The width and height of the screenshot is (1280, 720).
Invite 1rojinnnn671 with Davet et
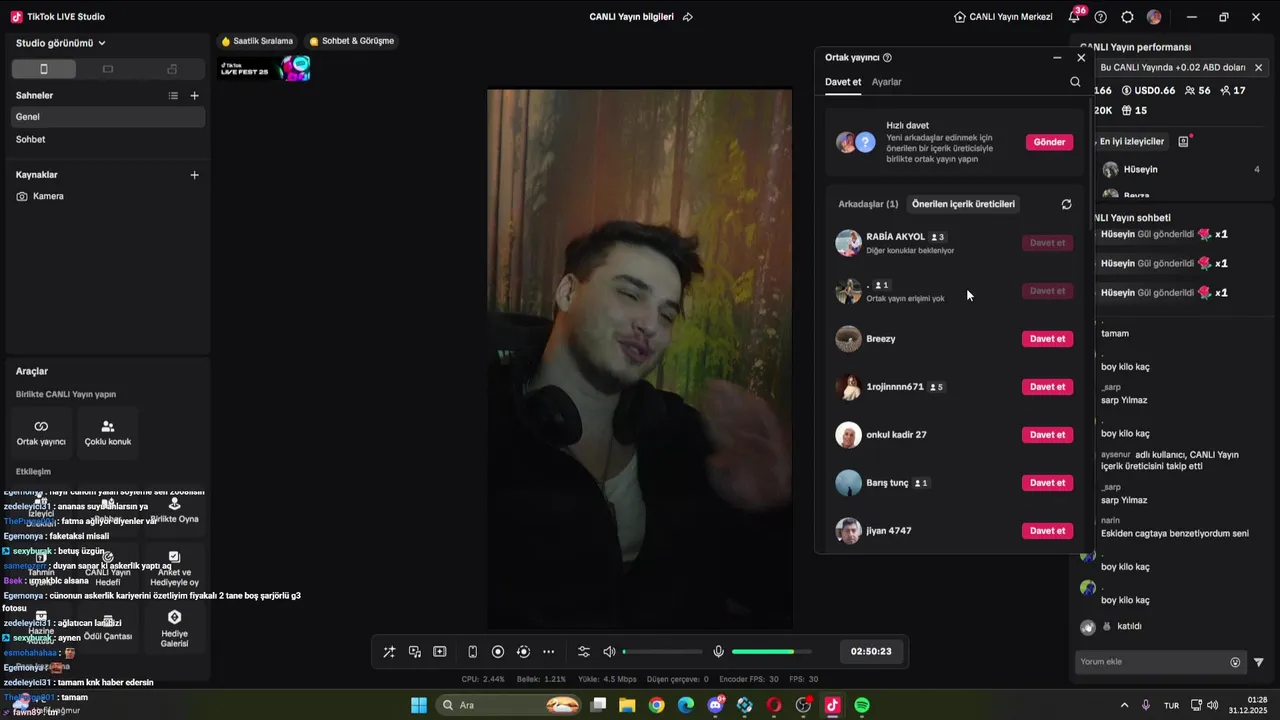(1047, 387)
